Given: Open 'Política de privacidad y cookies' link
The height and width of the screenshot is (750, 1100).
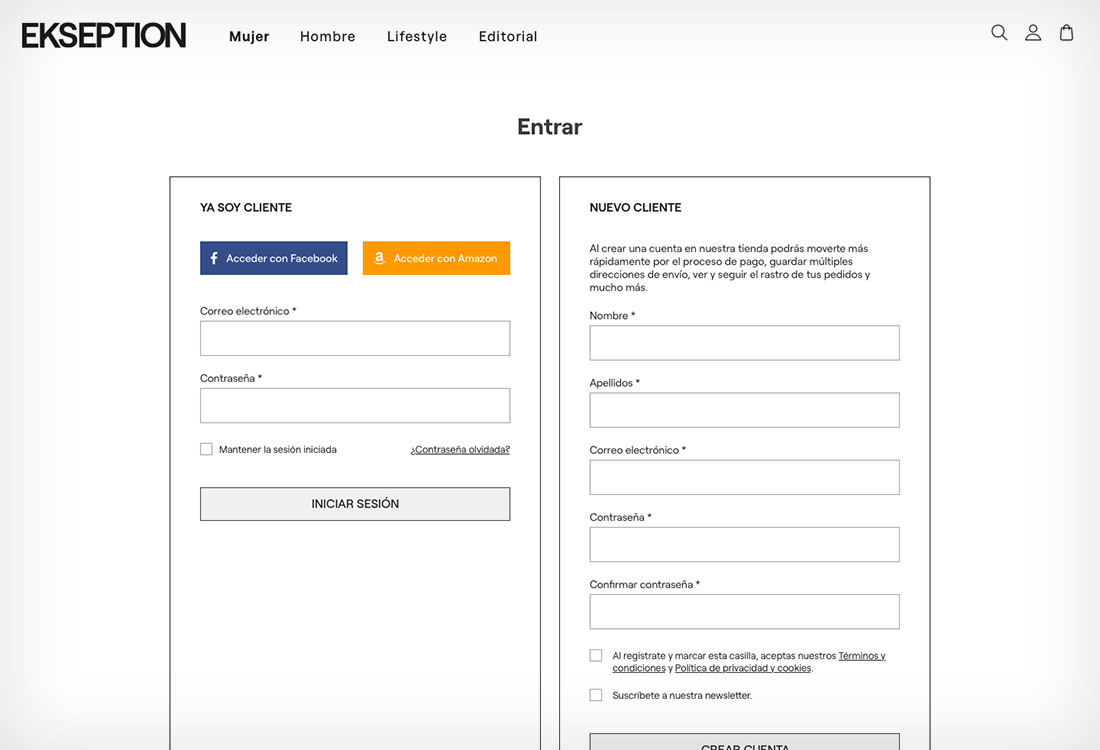Looking at the screenshot, I should pos(743,668).
